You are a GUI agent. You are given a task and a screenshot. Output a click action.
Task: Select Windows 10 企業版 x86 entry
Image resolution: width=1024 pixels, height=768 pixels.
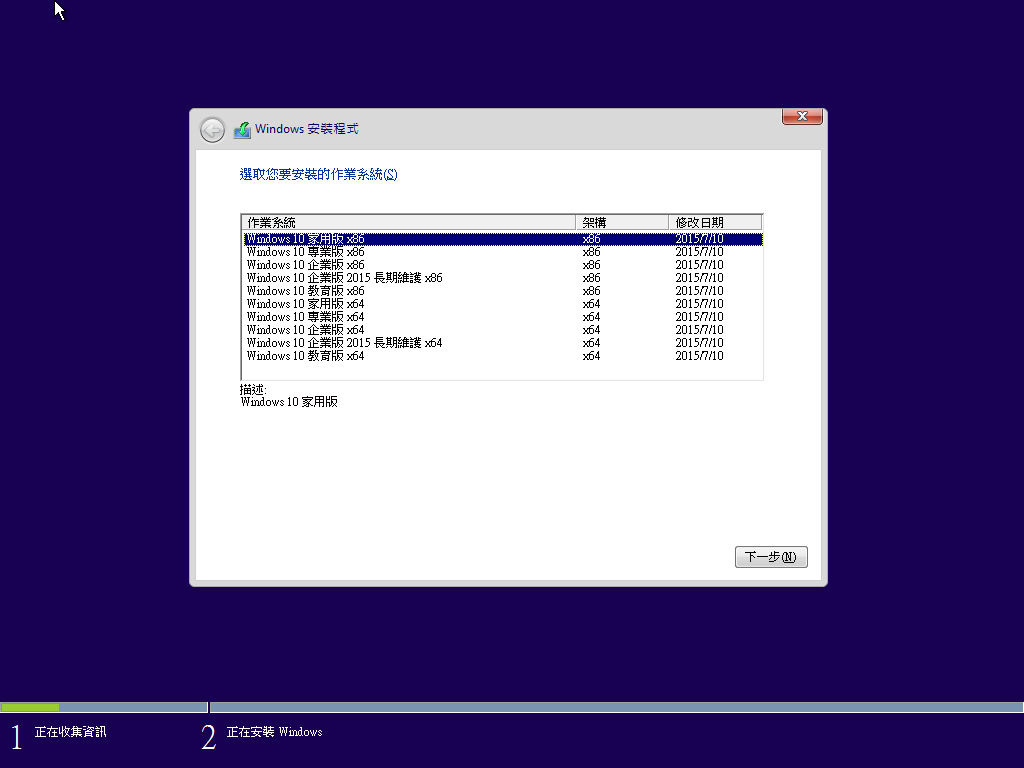point(305,265)
